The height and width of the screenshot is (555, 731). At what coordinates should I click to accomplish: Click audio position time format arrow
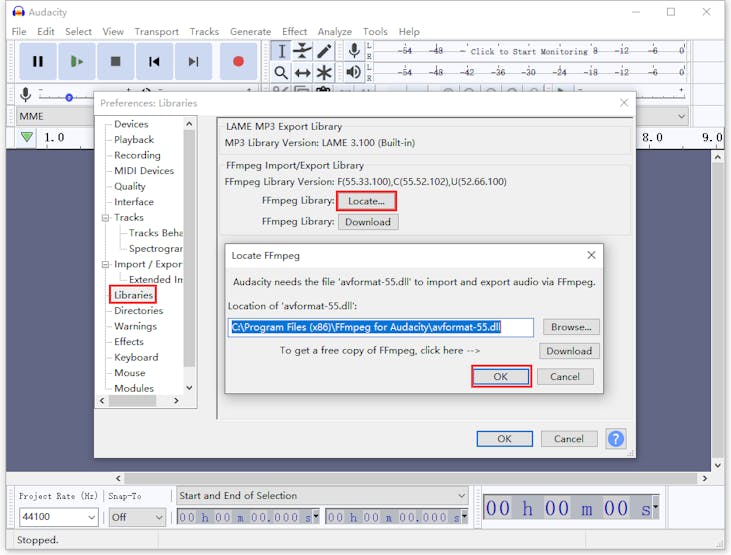tap(655, 506)
